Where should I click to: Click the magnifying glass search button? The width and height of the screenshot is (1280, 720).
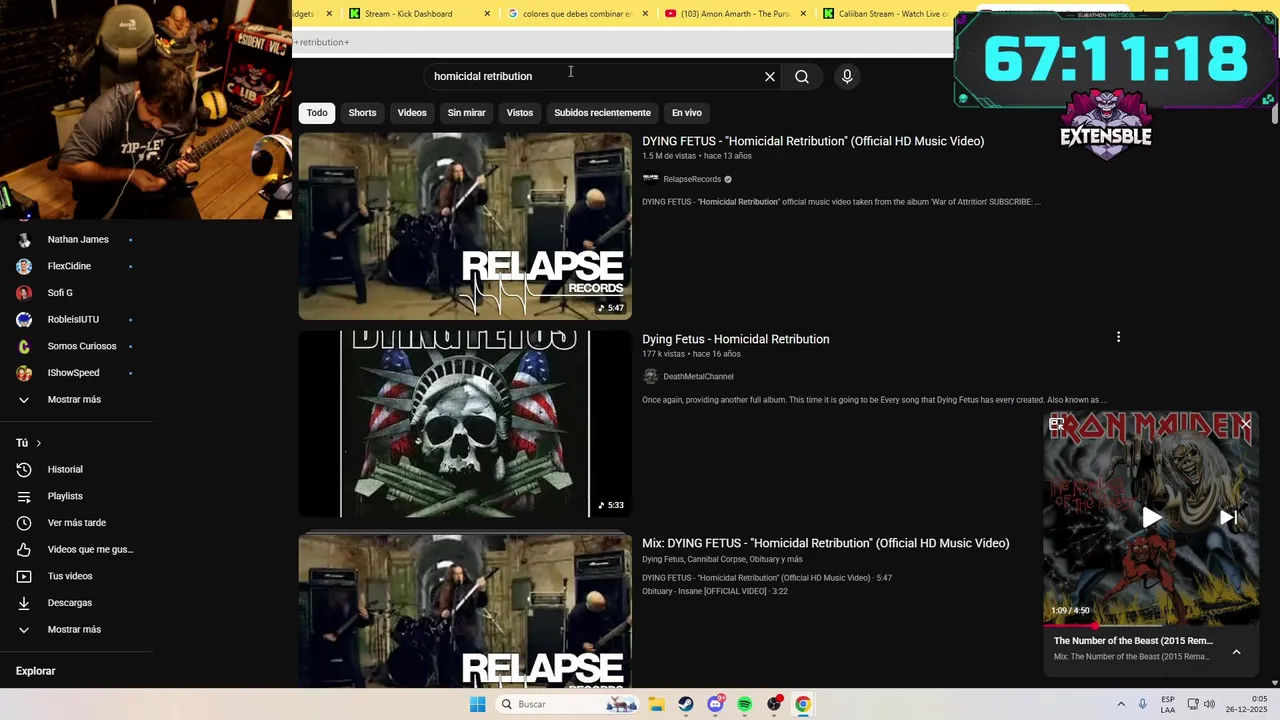(802, 76)
